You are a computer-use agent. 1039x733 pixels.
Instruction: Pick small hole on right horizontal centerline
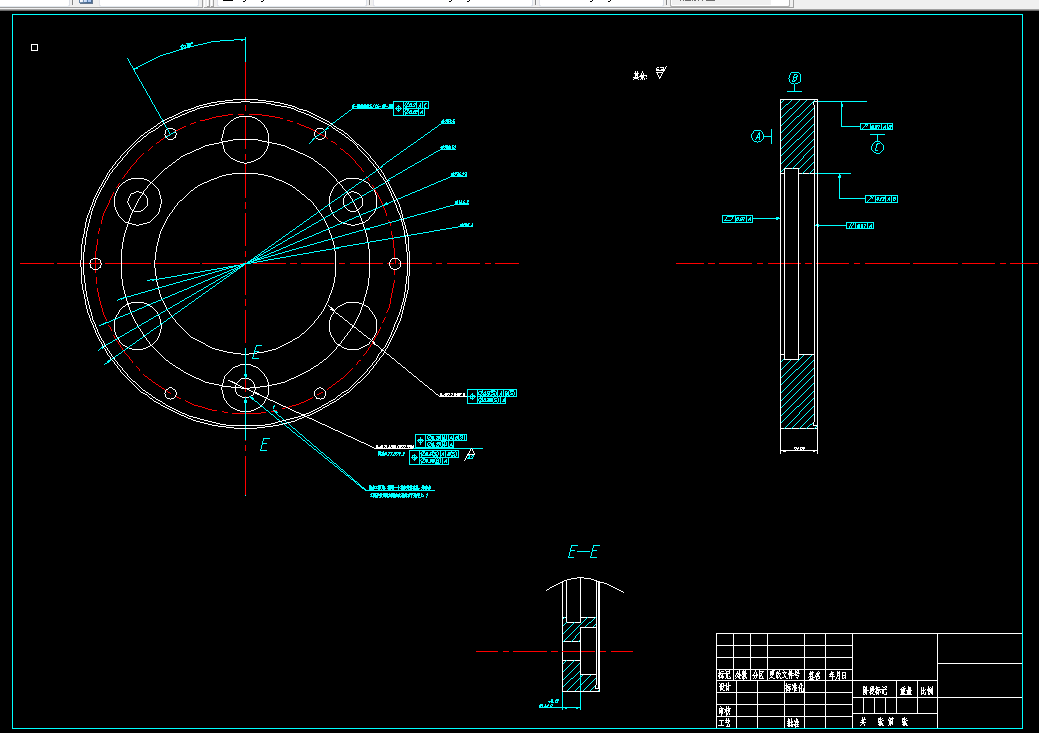pyautogui.click(x=395, y=264)
